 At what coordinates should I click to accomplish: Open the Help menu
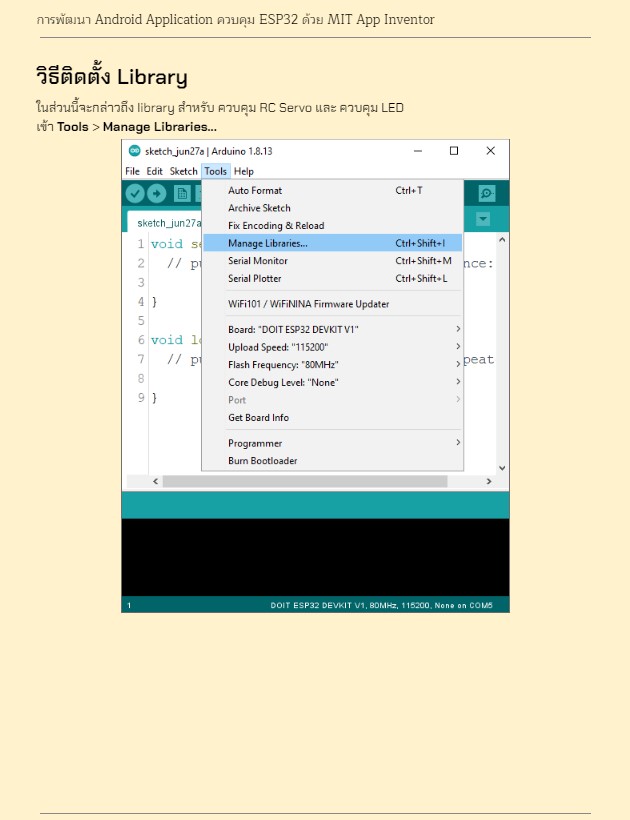(244, 171)
